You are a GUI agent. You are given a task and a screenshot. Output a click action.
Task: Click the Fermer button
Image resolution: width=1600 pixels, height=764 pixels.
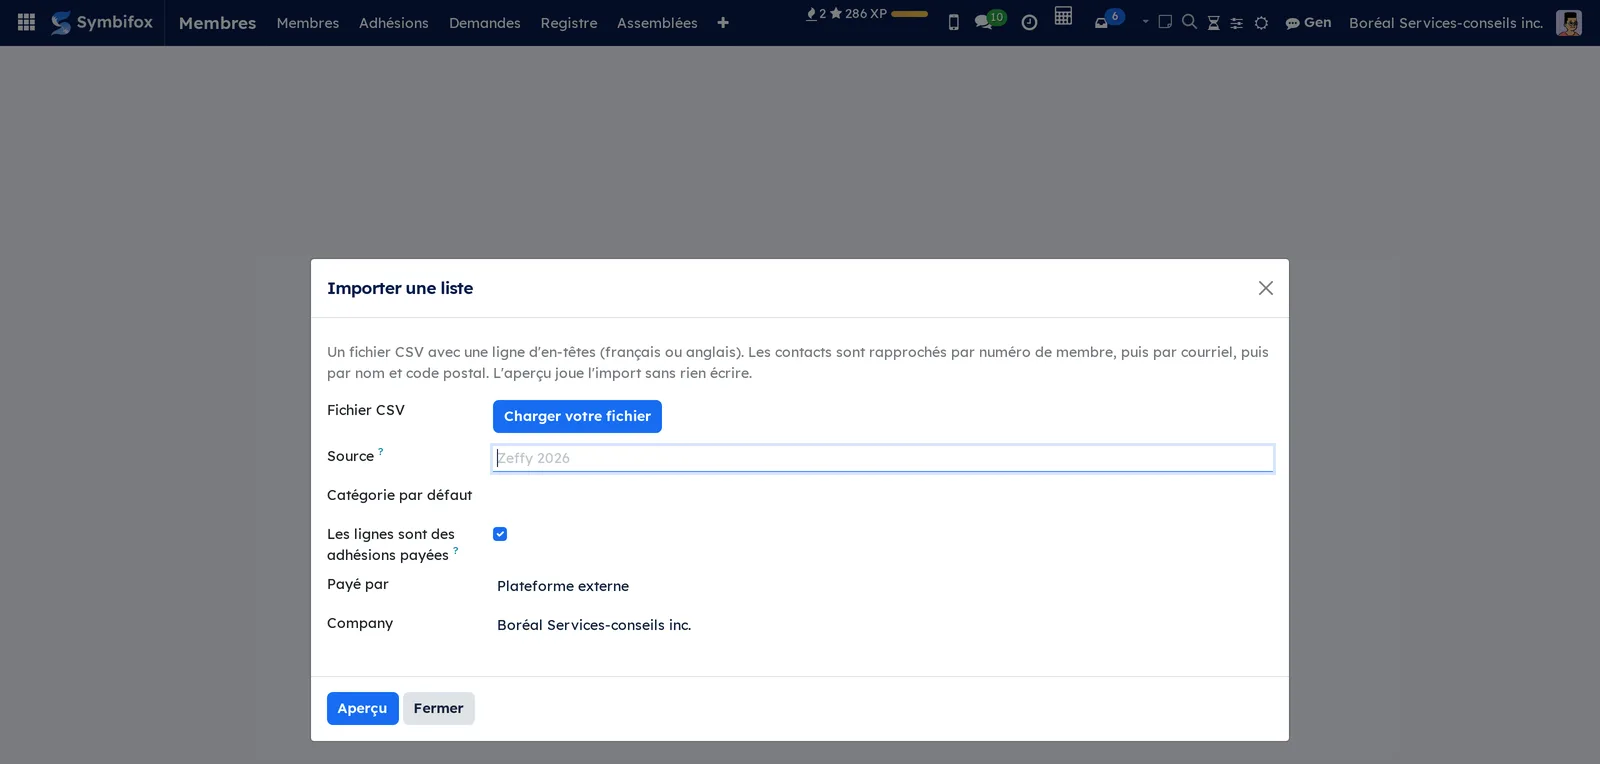439,708
